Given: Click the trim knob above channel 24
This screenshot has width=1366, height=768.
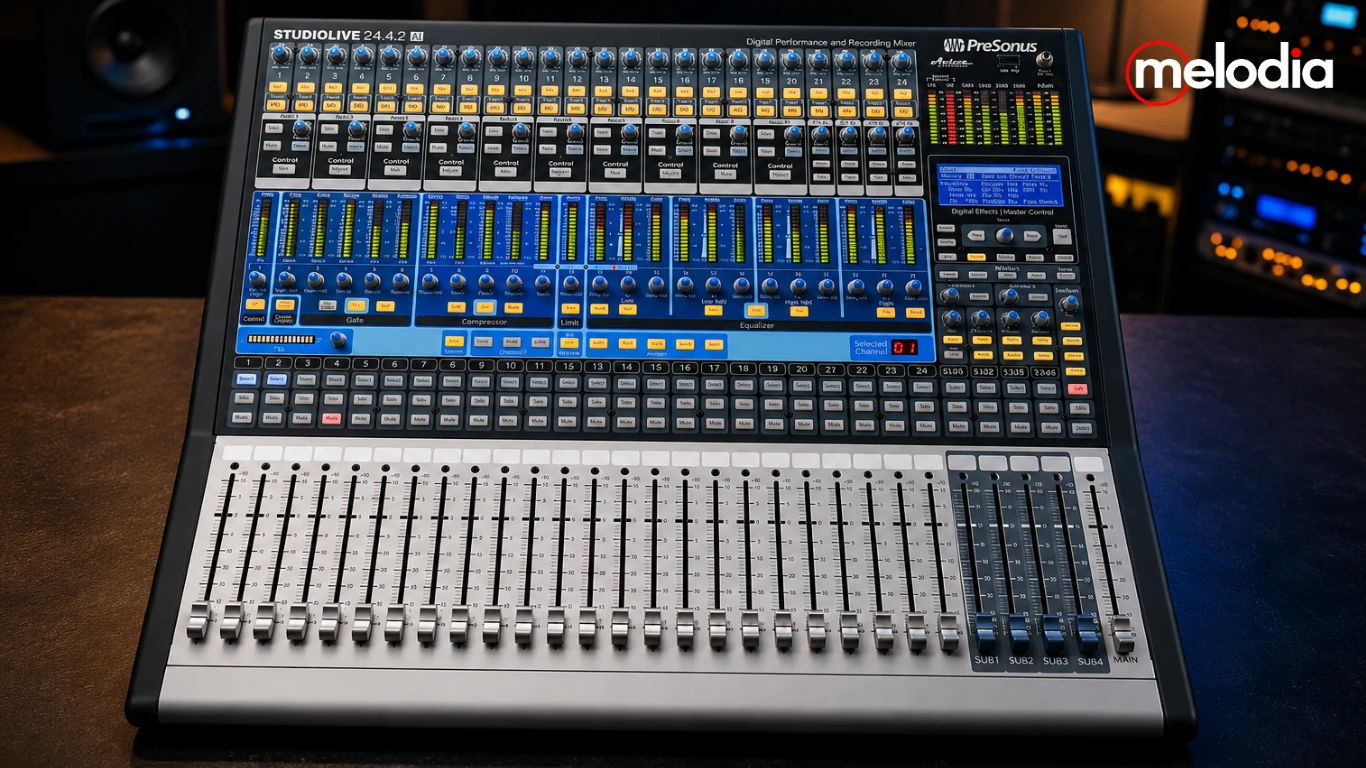Looking at the screenshot, I should [901, 61].
